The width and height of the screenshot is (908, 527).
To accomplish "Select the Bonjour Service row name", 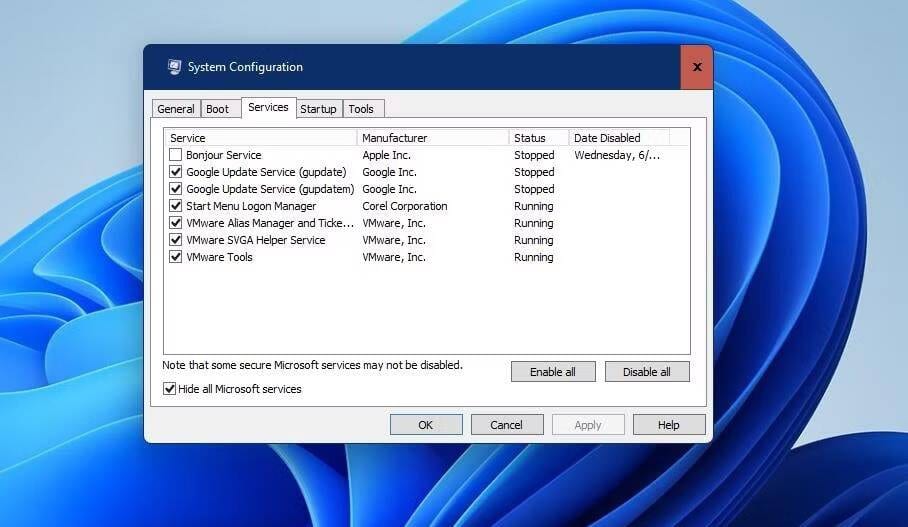I will [x=224, y=155].
